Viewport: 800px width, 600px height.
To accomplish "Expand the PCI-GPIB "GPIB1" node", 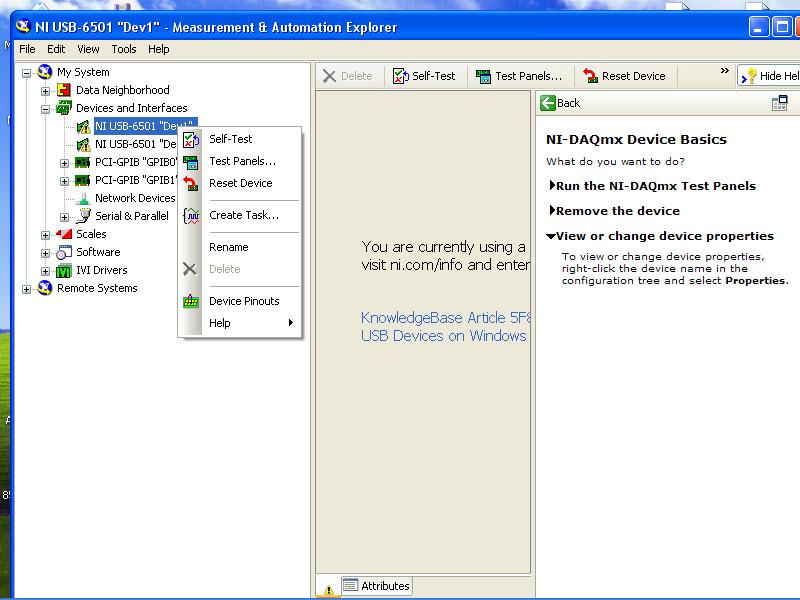I will [64, 181].
